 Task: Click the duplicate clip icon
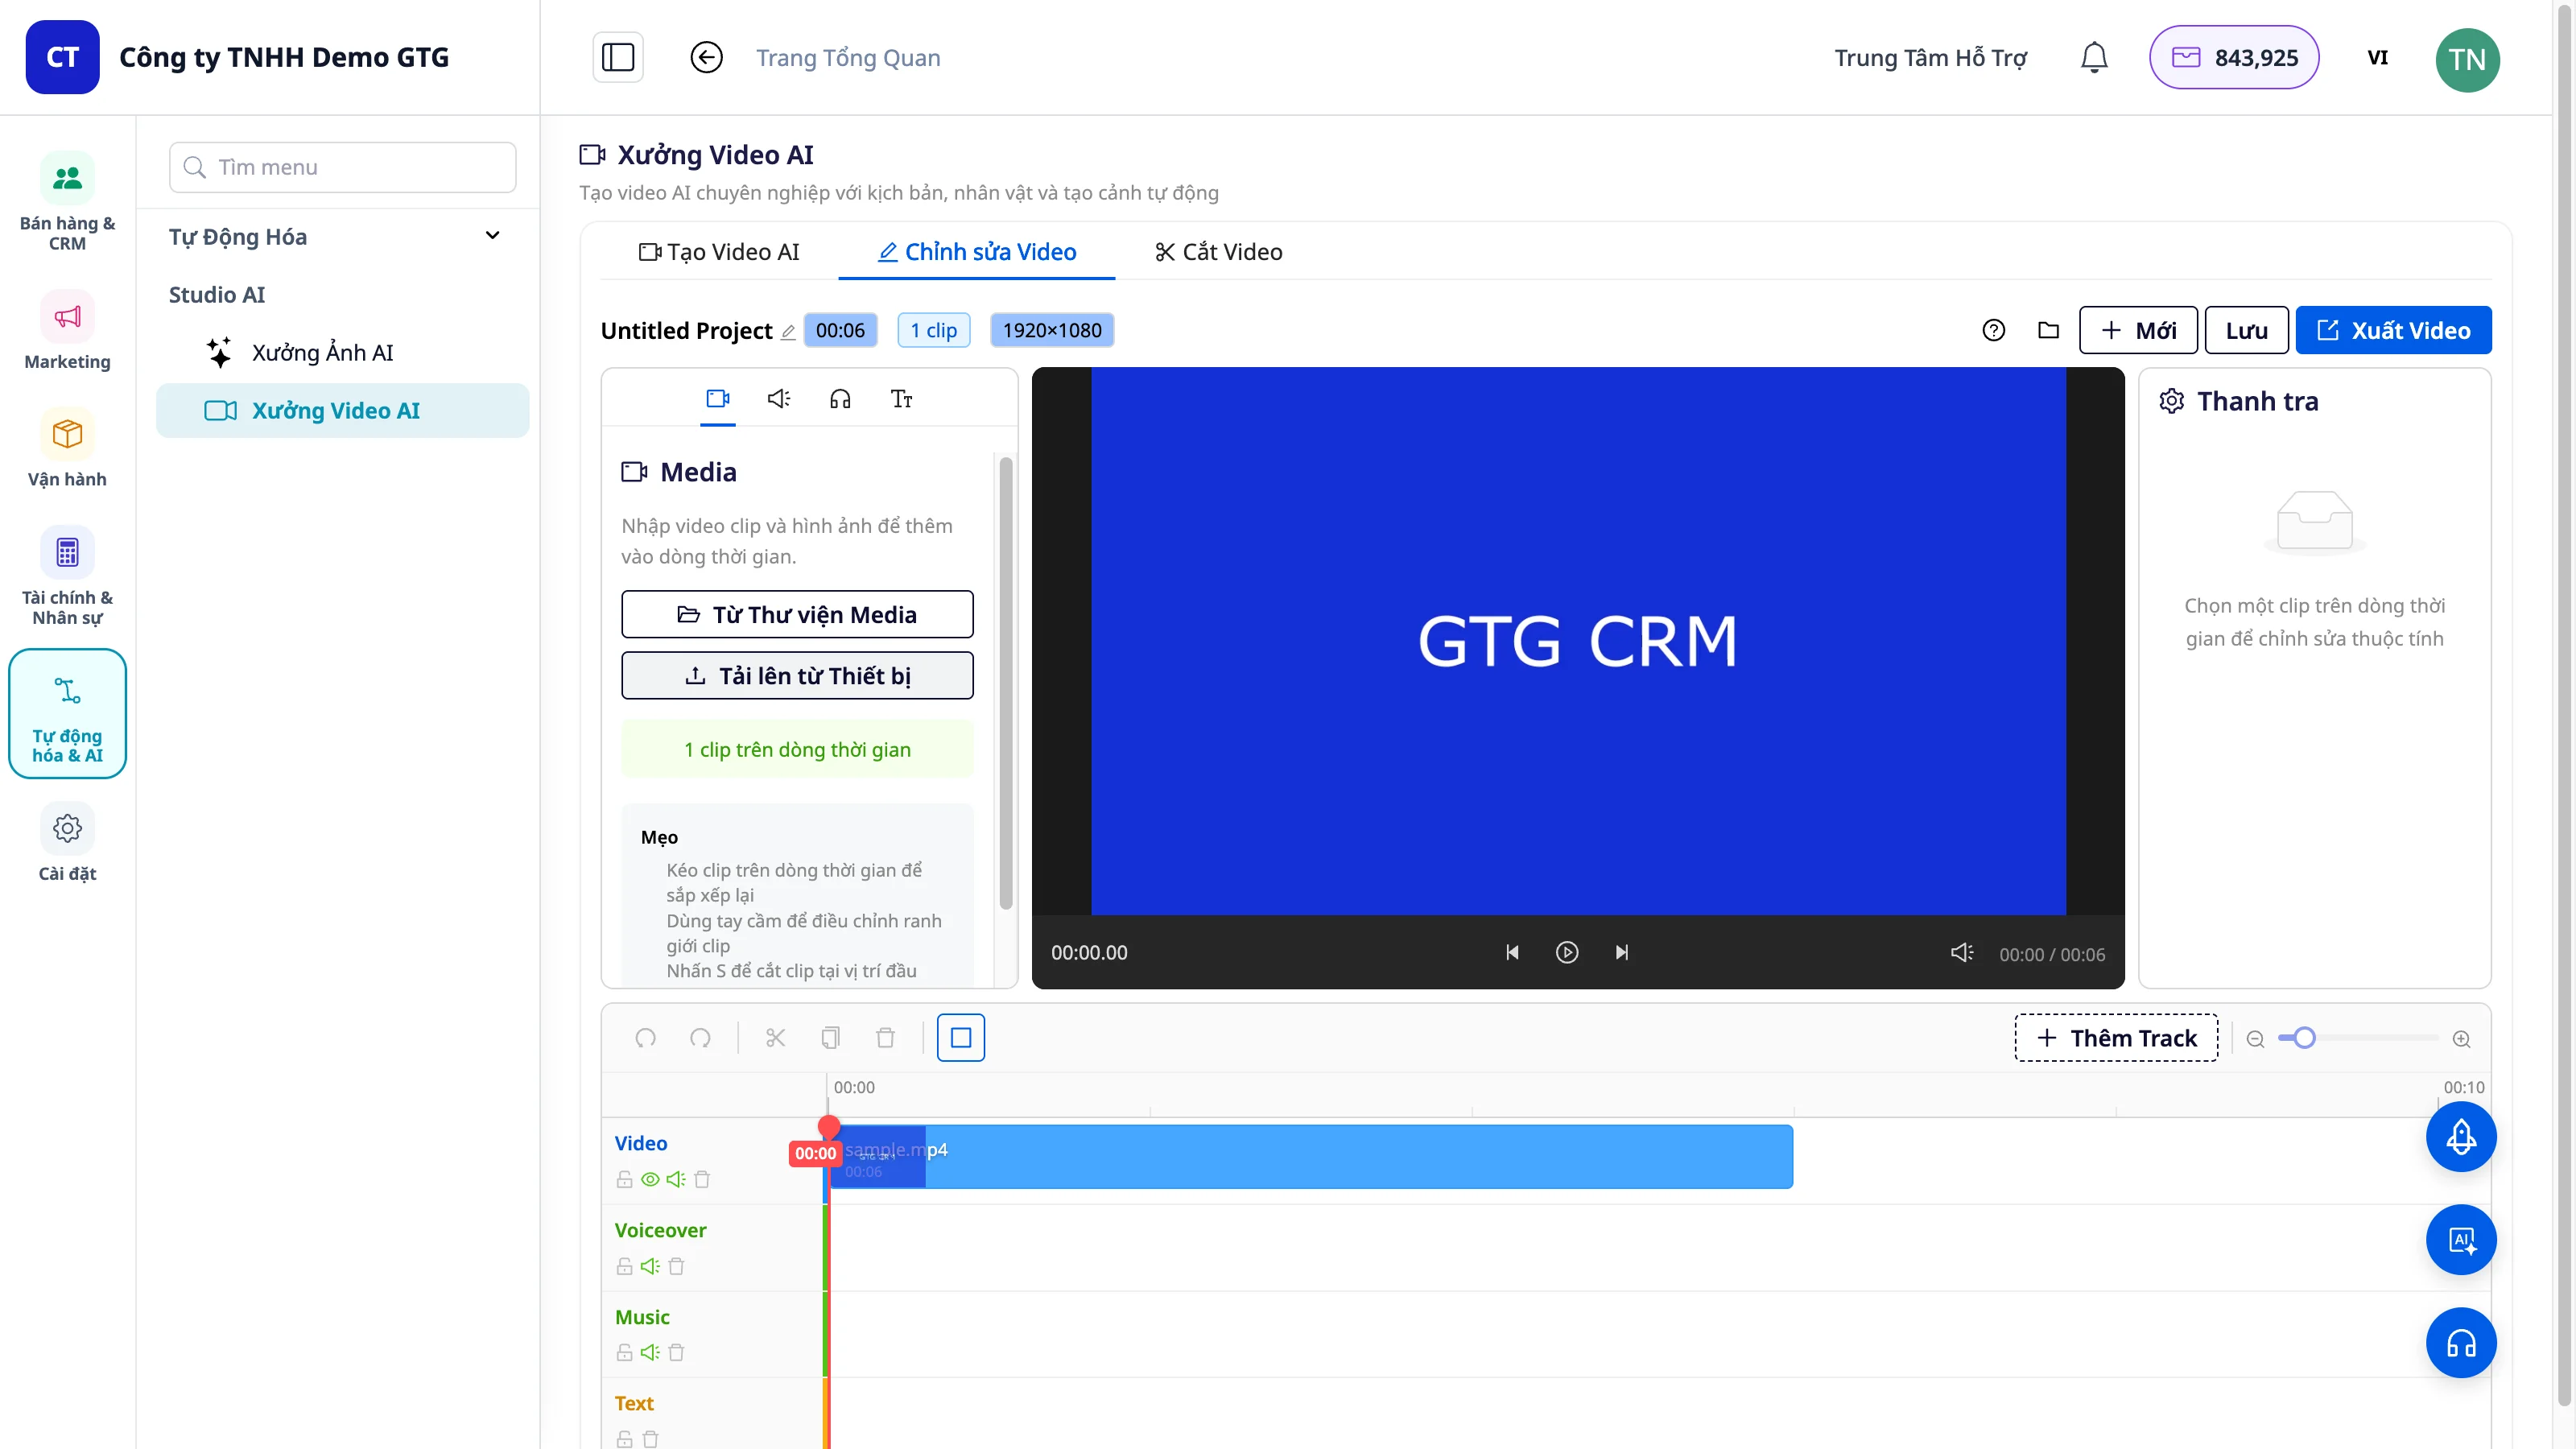tap(830, 1037)
